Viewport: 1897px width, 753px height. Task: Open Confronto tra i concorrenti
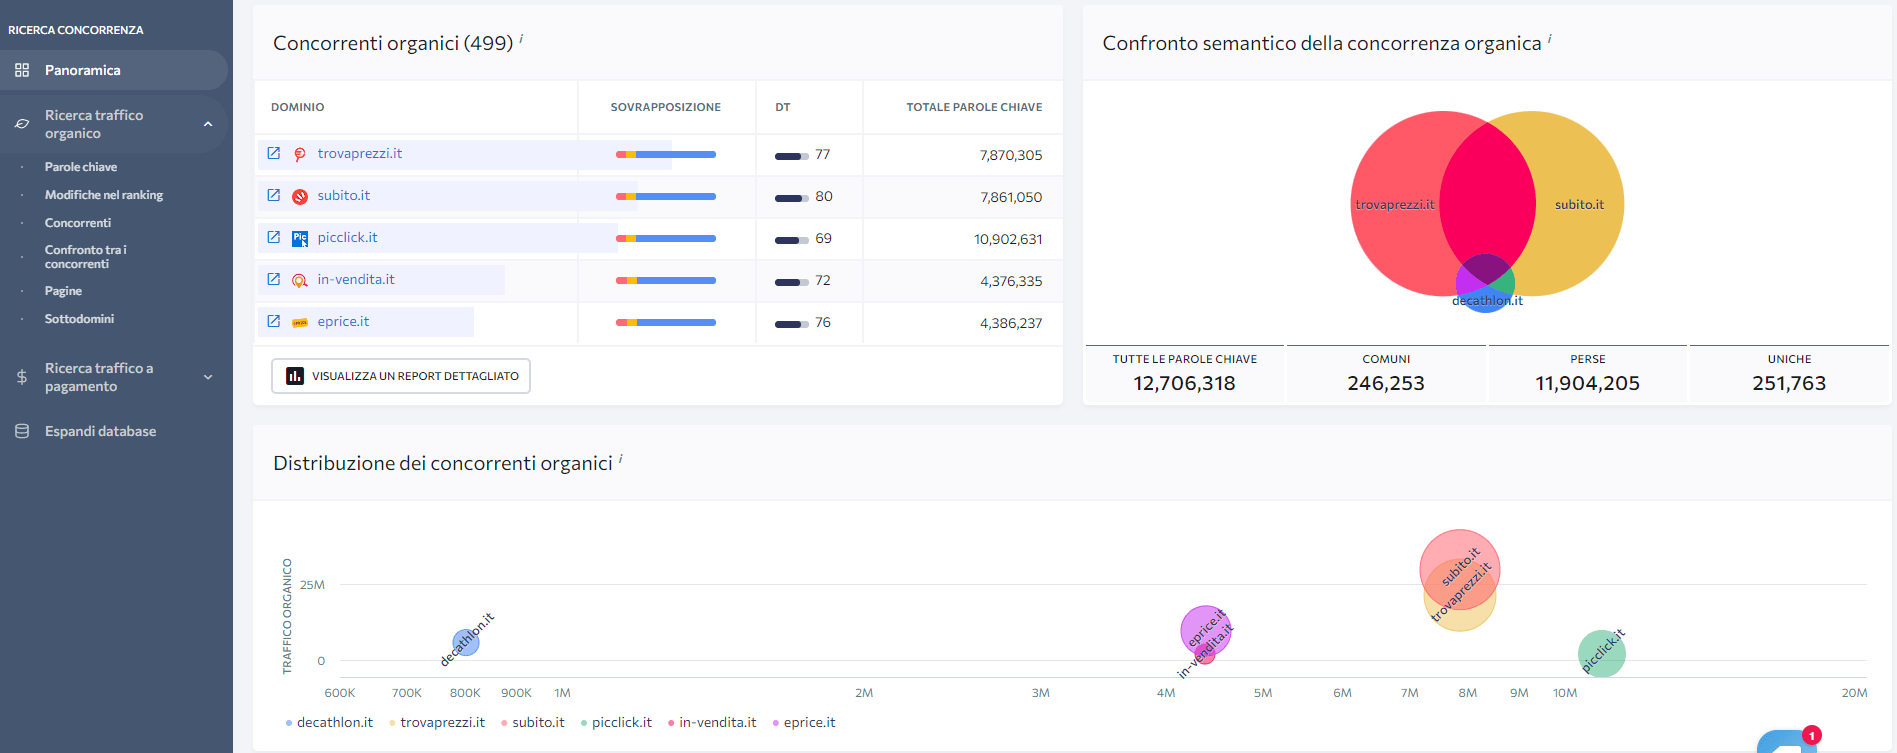[86, 257]
